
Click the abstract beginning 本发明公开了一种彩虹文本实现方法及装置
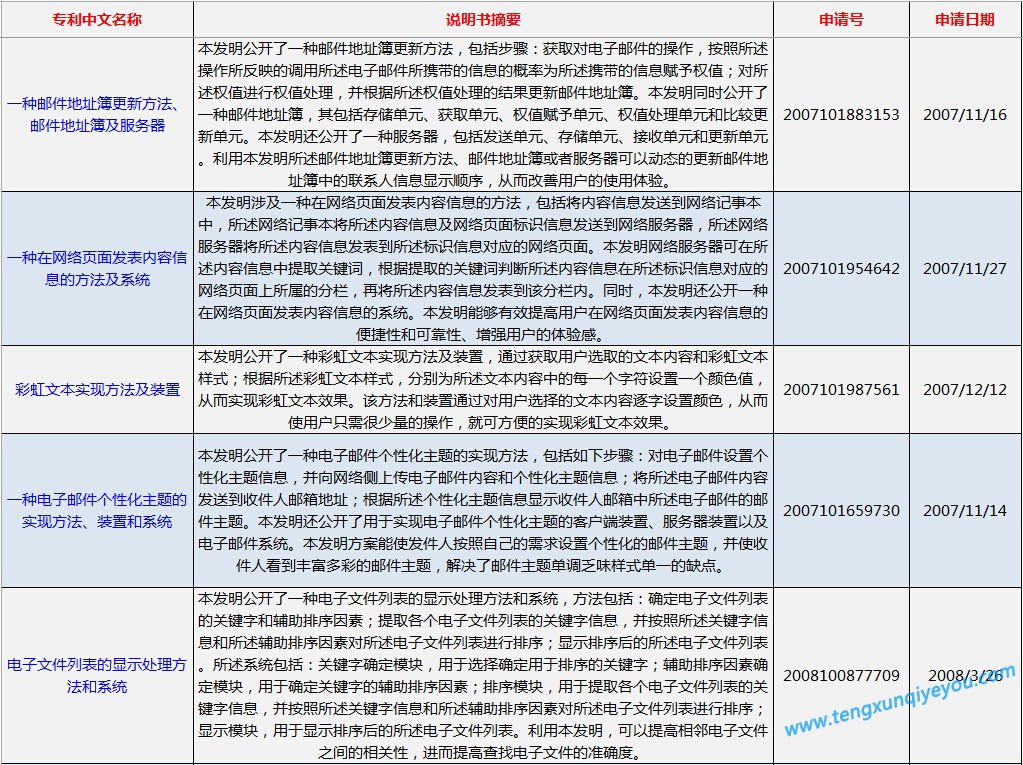483,389
